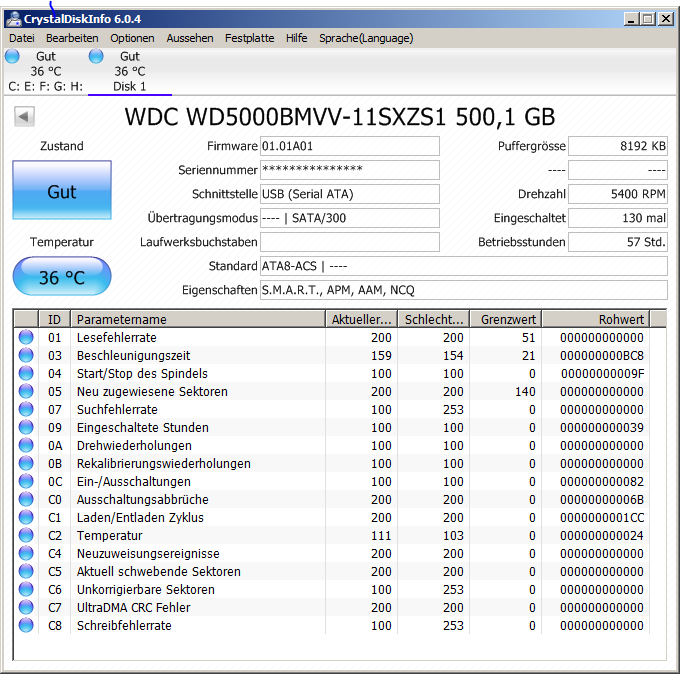Image resolution: width=680 pixels, height=674 pixels.
Task: Open the Aussehen menu
Action: click(x=190, y=38)
